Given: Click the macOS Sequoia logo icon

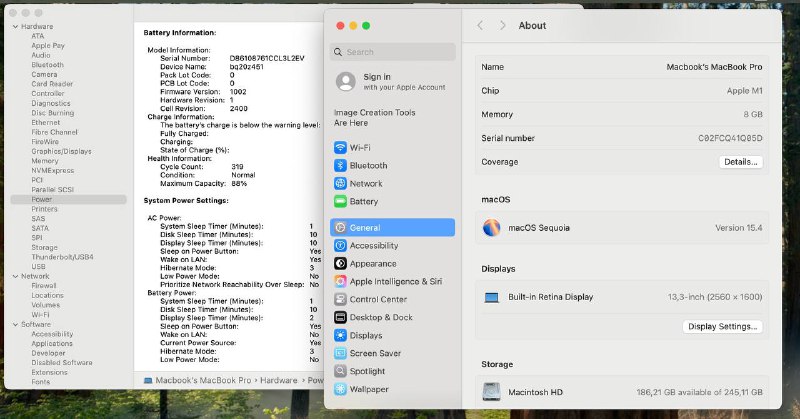Looking at the screenshot, I should point(491,228).
